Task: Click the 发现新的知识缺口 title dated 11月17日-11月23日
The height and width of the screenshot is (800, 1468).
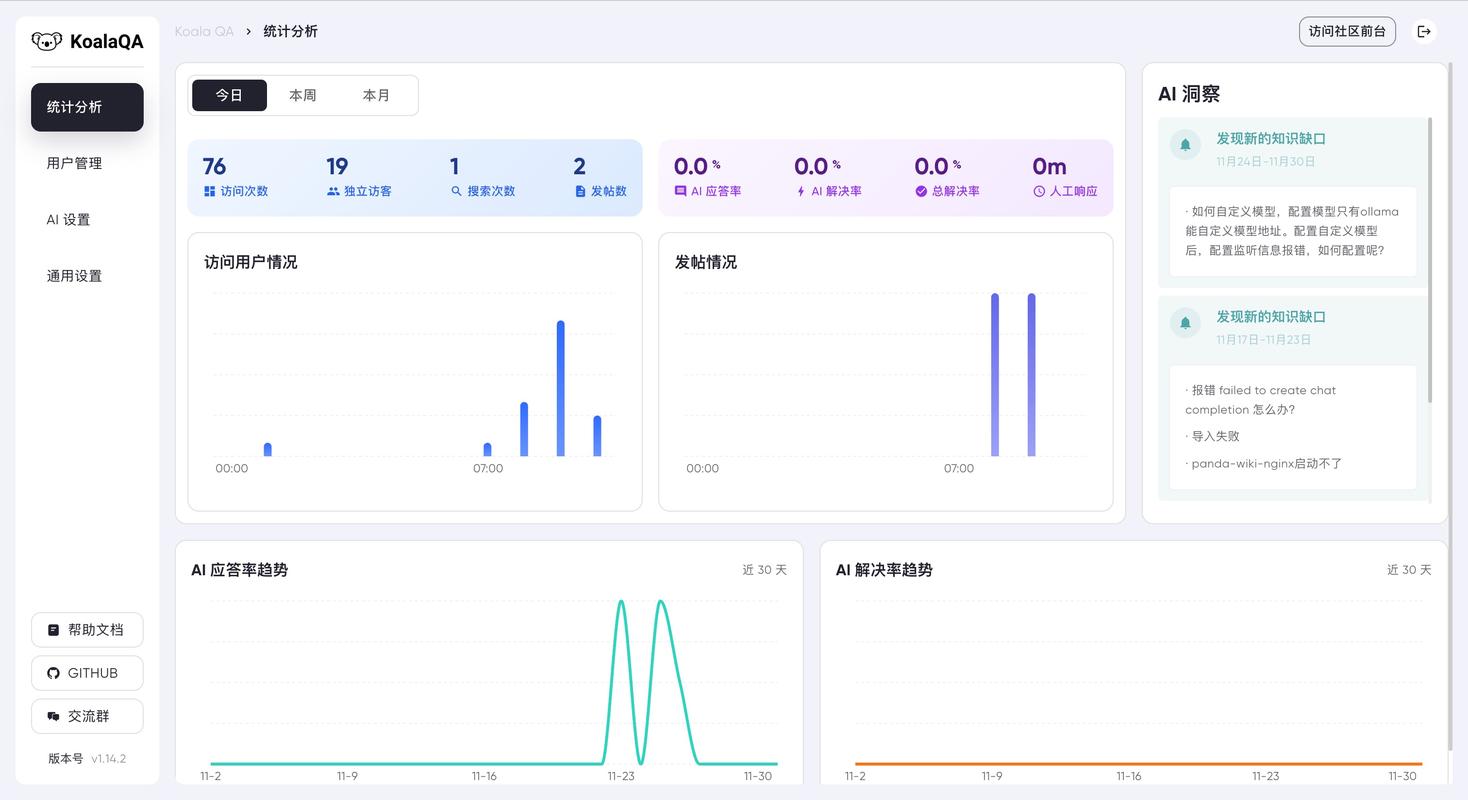Action: 1271,316
